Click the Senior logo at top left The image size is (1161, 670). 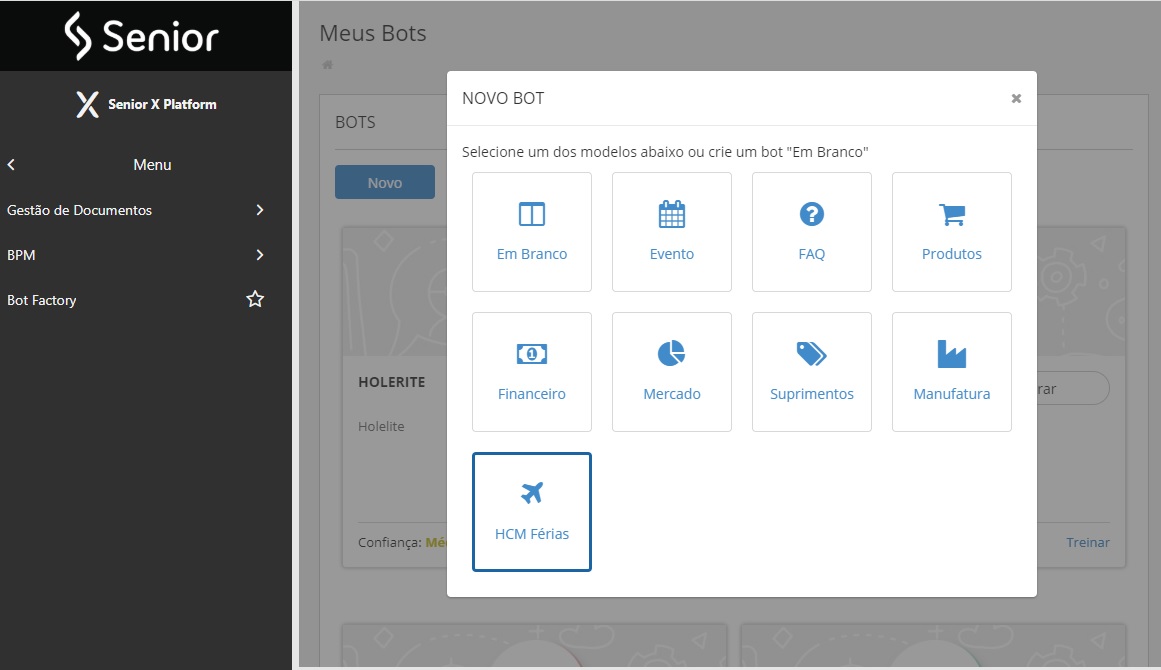click(145, 35)
